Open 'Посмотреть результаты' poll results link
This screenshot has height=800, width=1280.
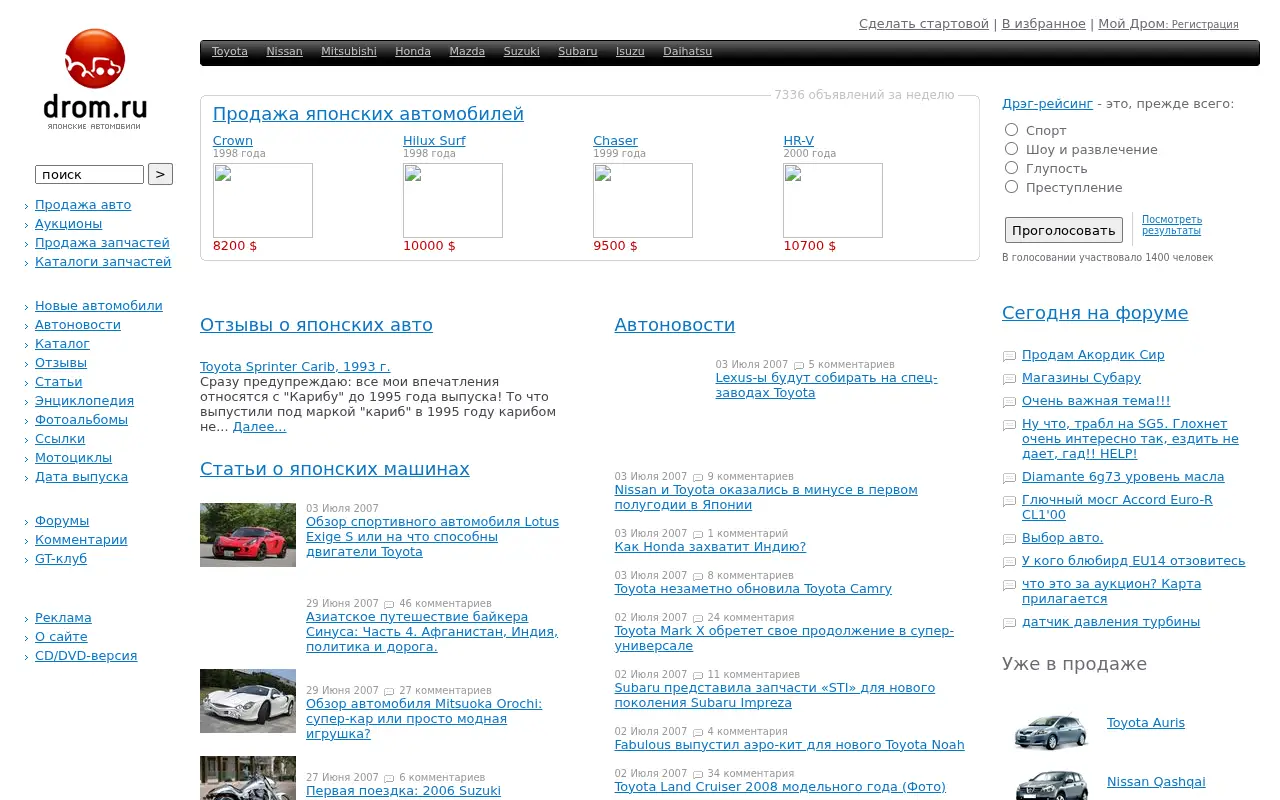tap(1172, 225)
